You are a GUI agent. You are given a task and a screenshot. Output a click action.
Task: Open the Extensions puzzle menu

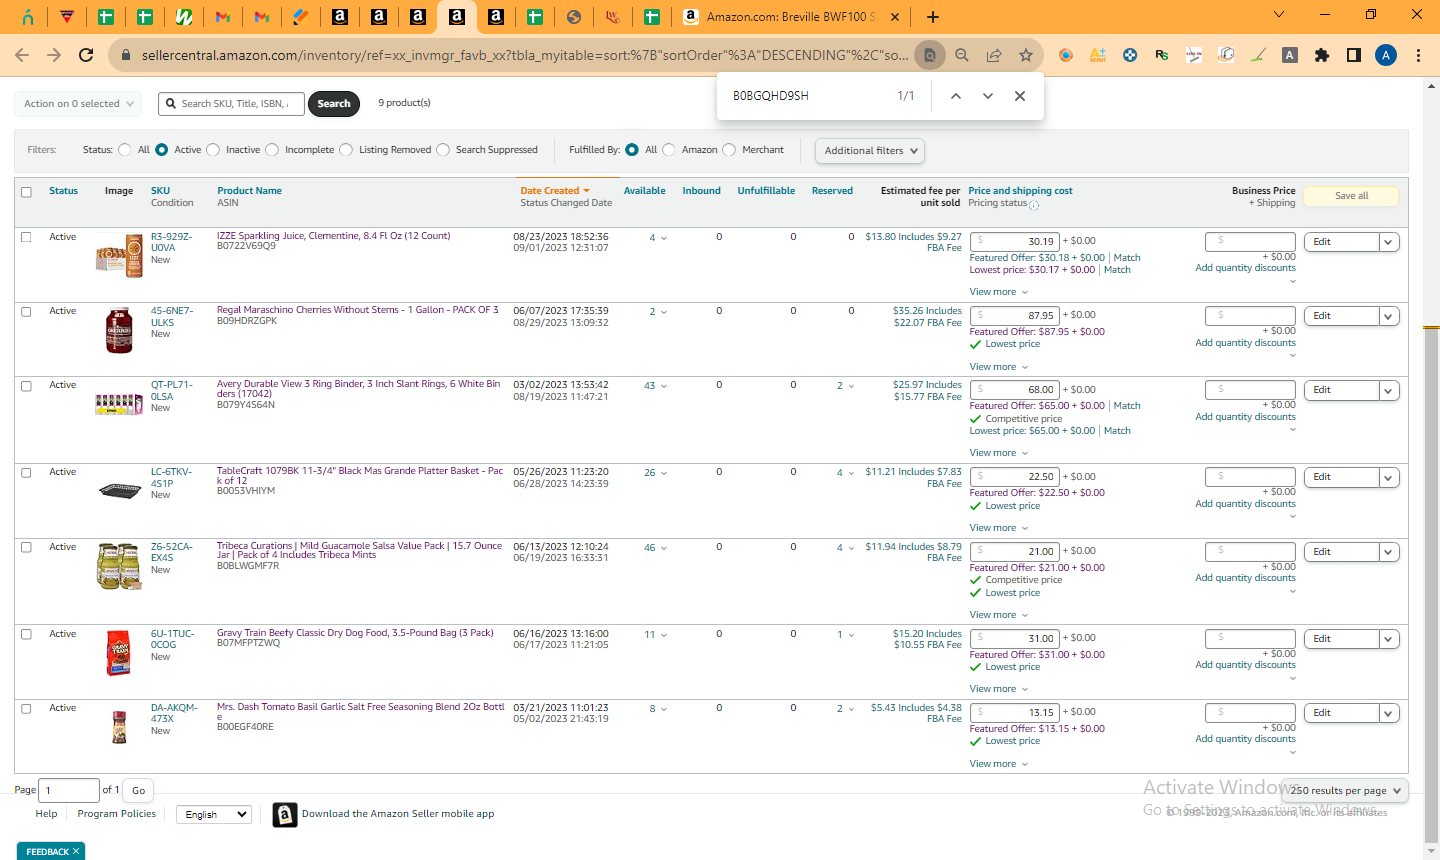coord(1322,55)
